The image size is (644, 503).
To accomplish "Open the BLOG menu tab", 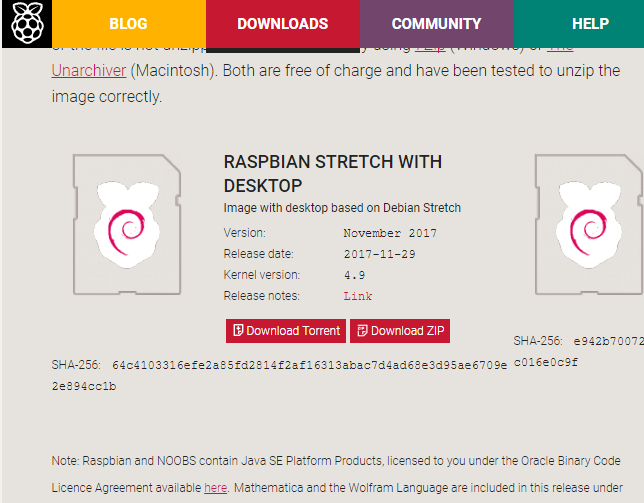I will [129, 24].
